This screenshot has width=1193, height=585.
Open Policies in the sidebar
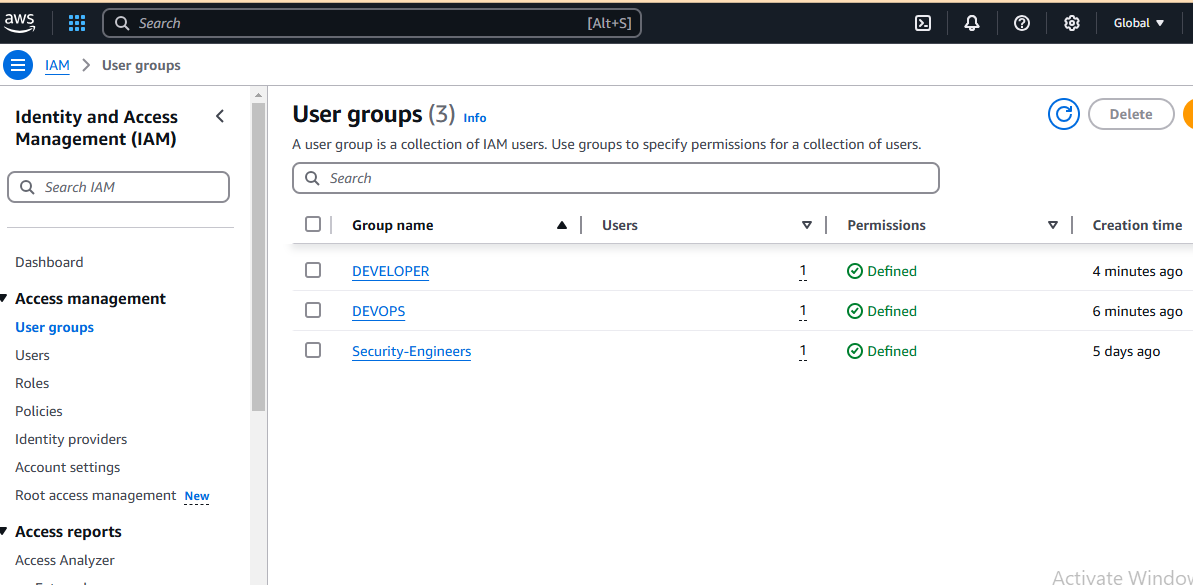(39, 411)
